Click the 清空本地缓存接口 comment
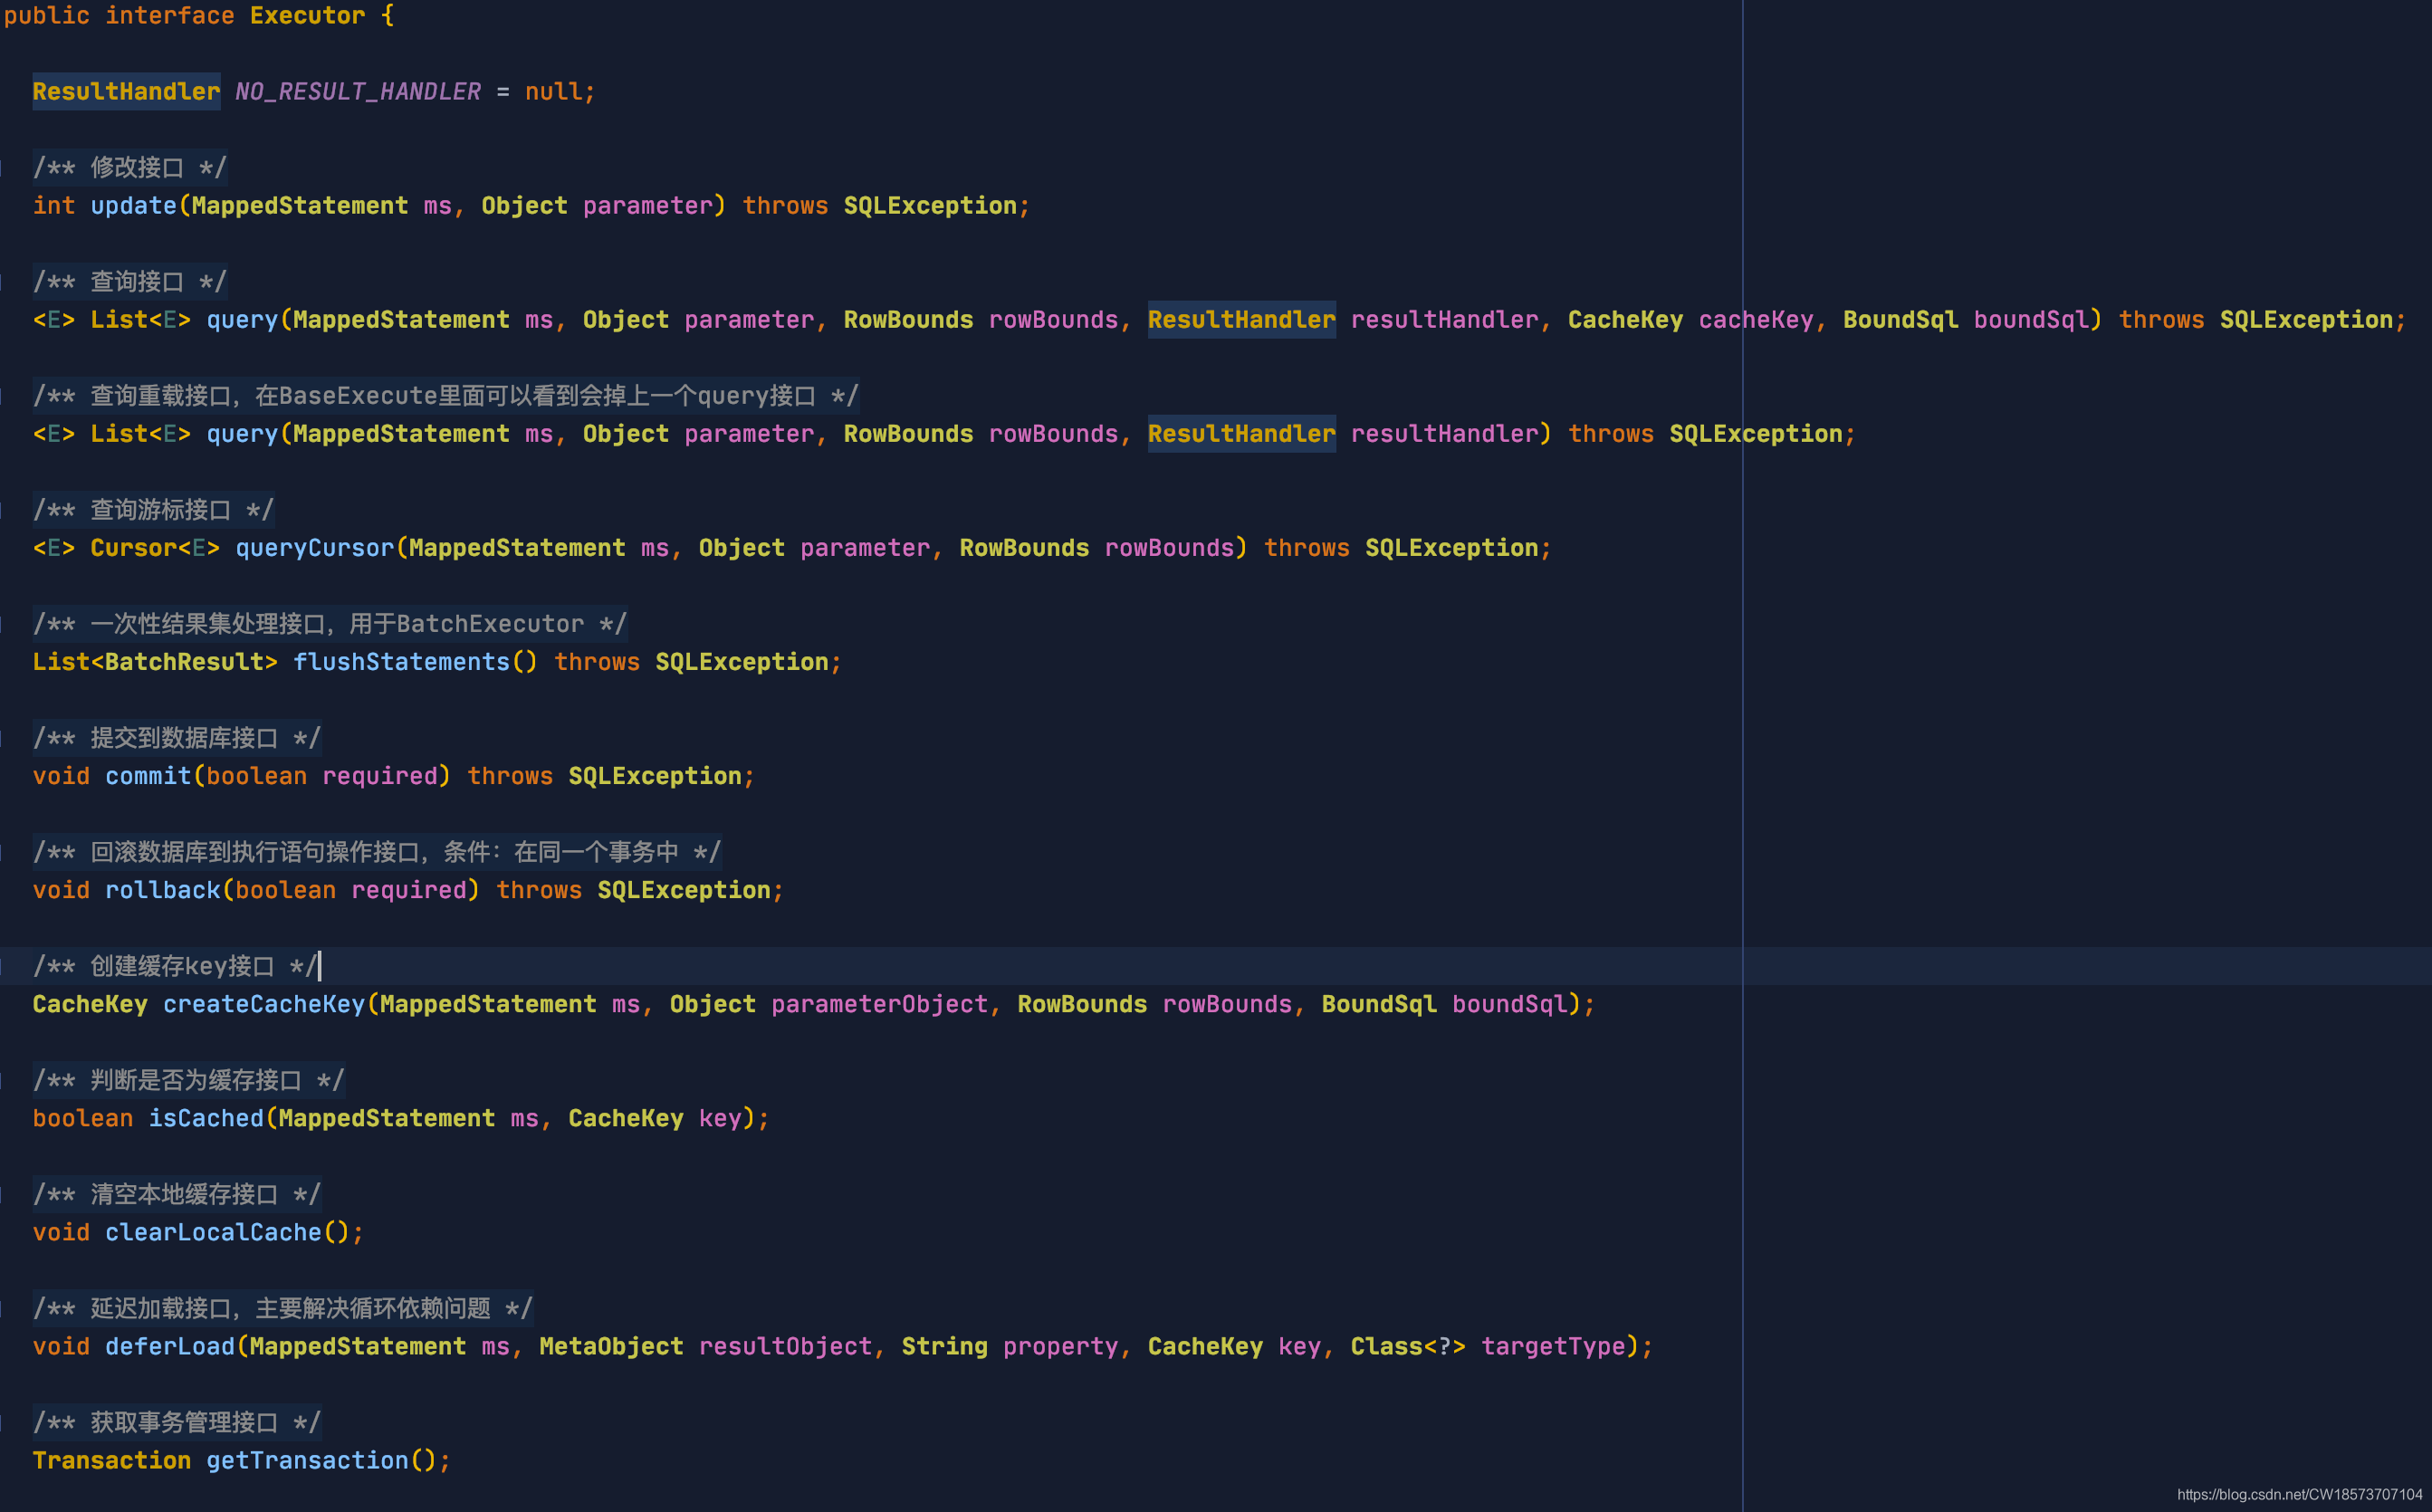 coord(176,1194)
